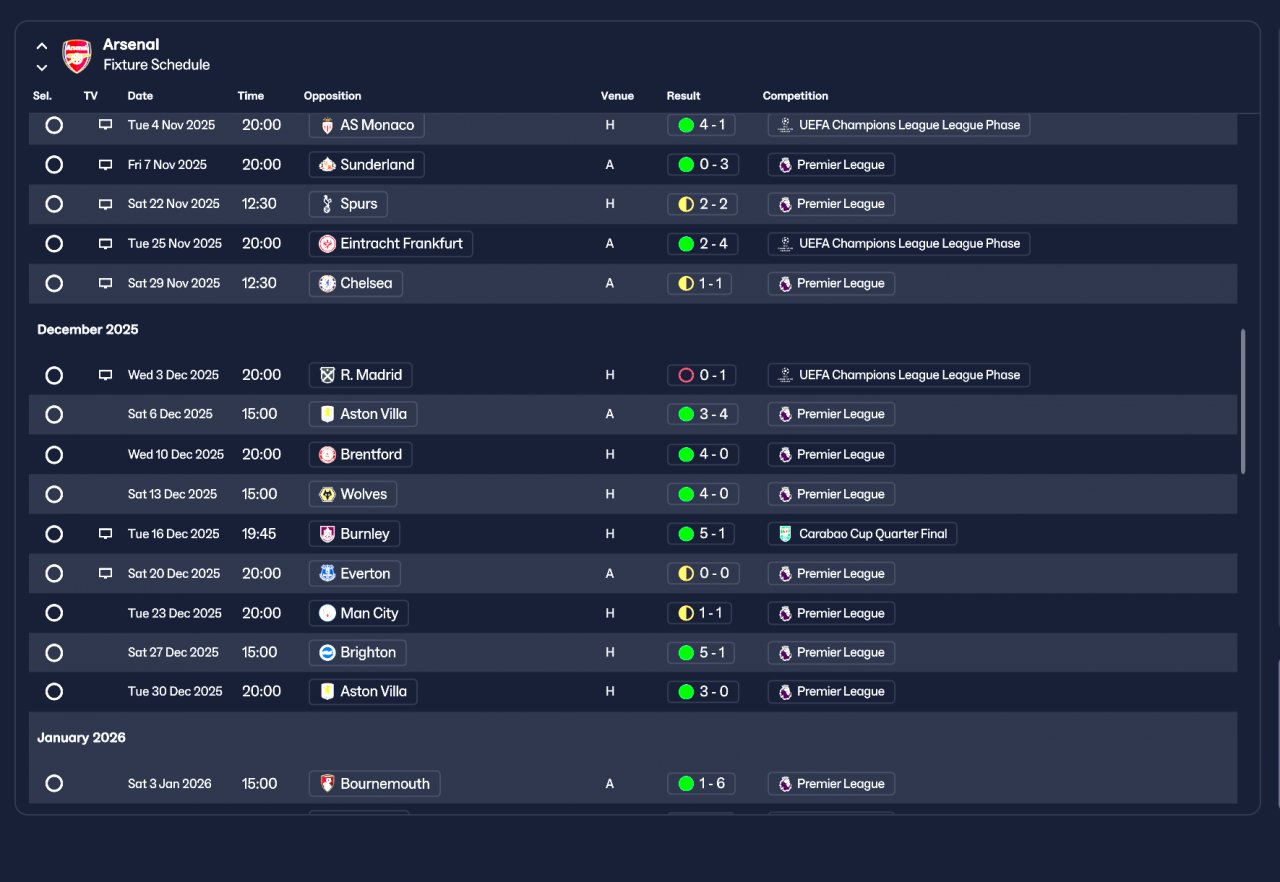Image resolution: width=1280 pixels, height=882 pixels.
Task: Select the Tue 30 Dec Aston Villa radio button
Action: 54,691
